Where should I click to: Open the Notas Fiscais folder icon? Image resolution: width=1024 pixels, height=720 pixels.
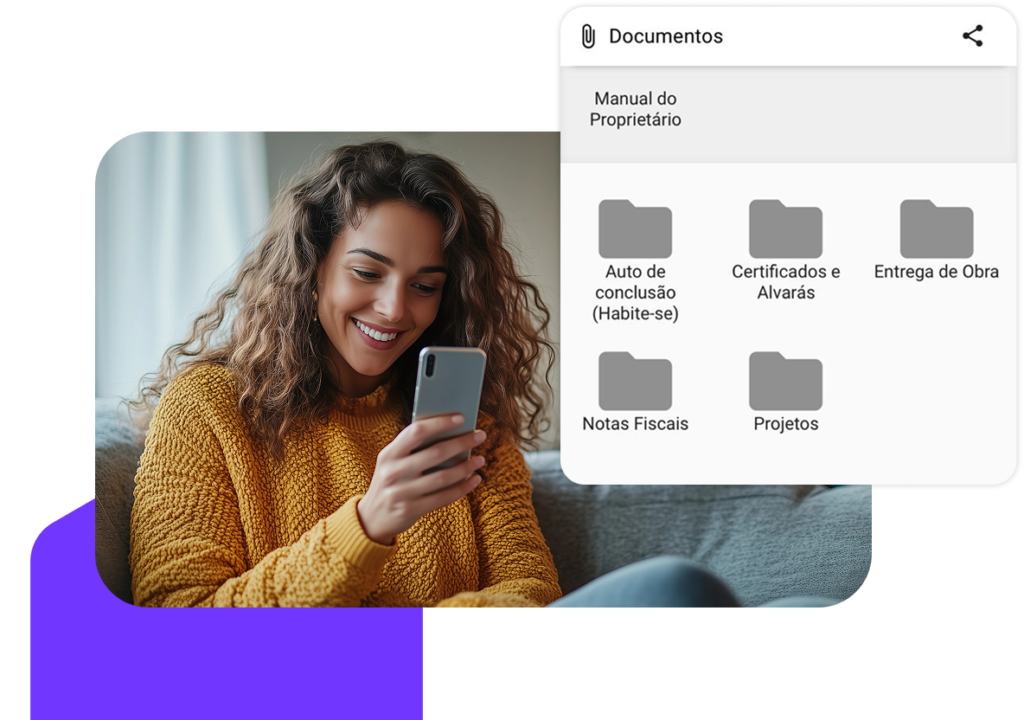pyautogui.click(x=635, y=381)
